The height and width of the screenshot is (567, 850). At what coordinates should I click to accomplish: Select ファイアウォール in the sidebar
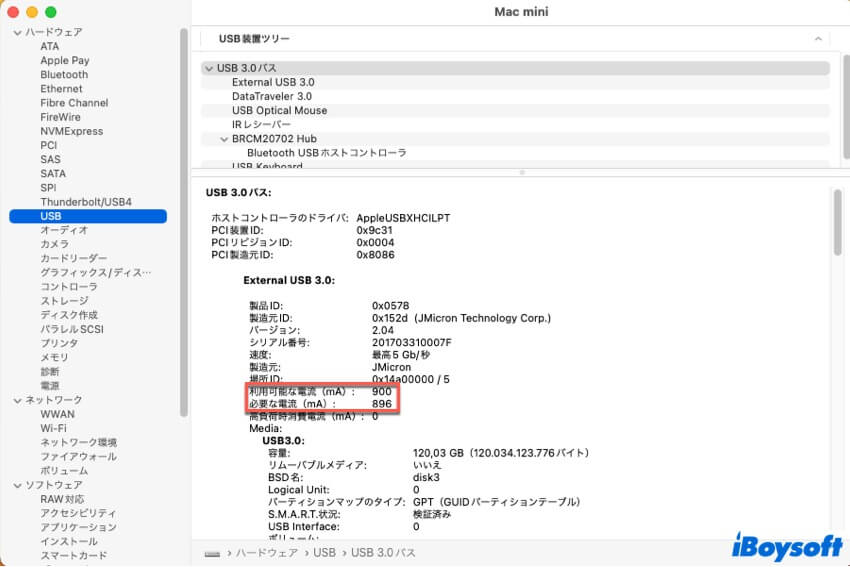(79, 456)
